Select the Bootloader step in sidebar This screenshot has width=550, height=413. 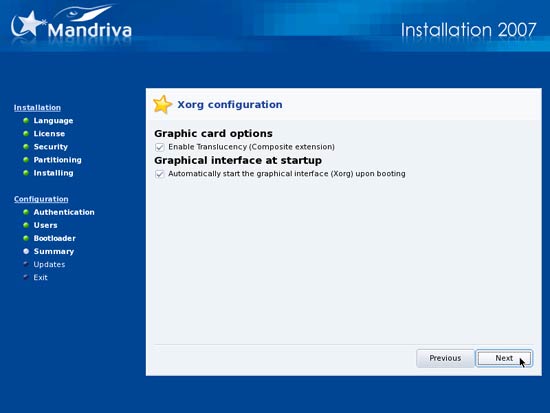coord(54,238)
